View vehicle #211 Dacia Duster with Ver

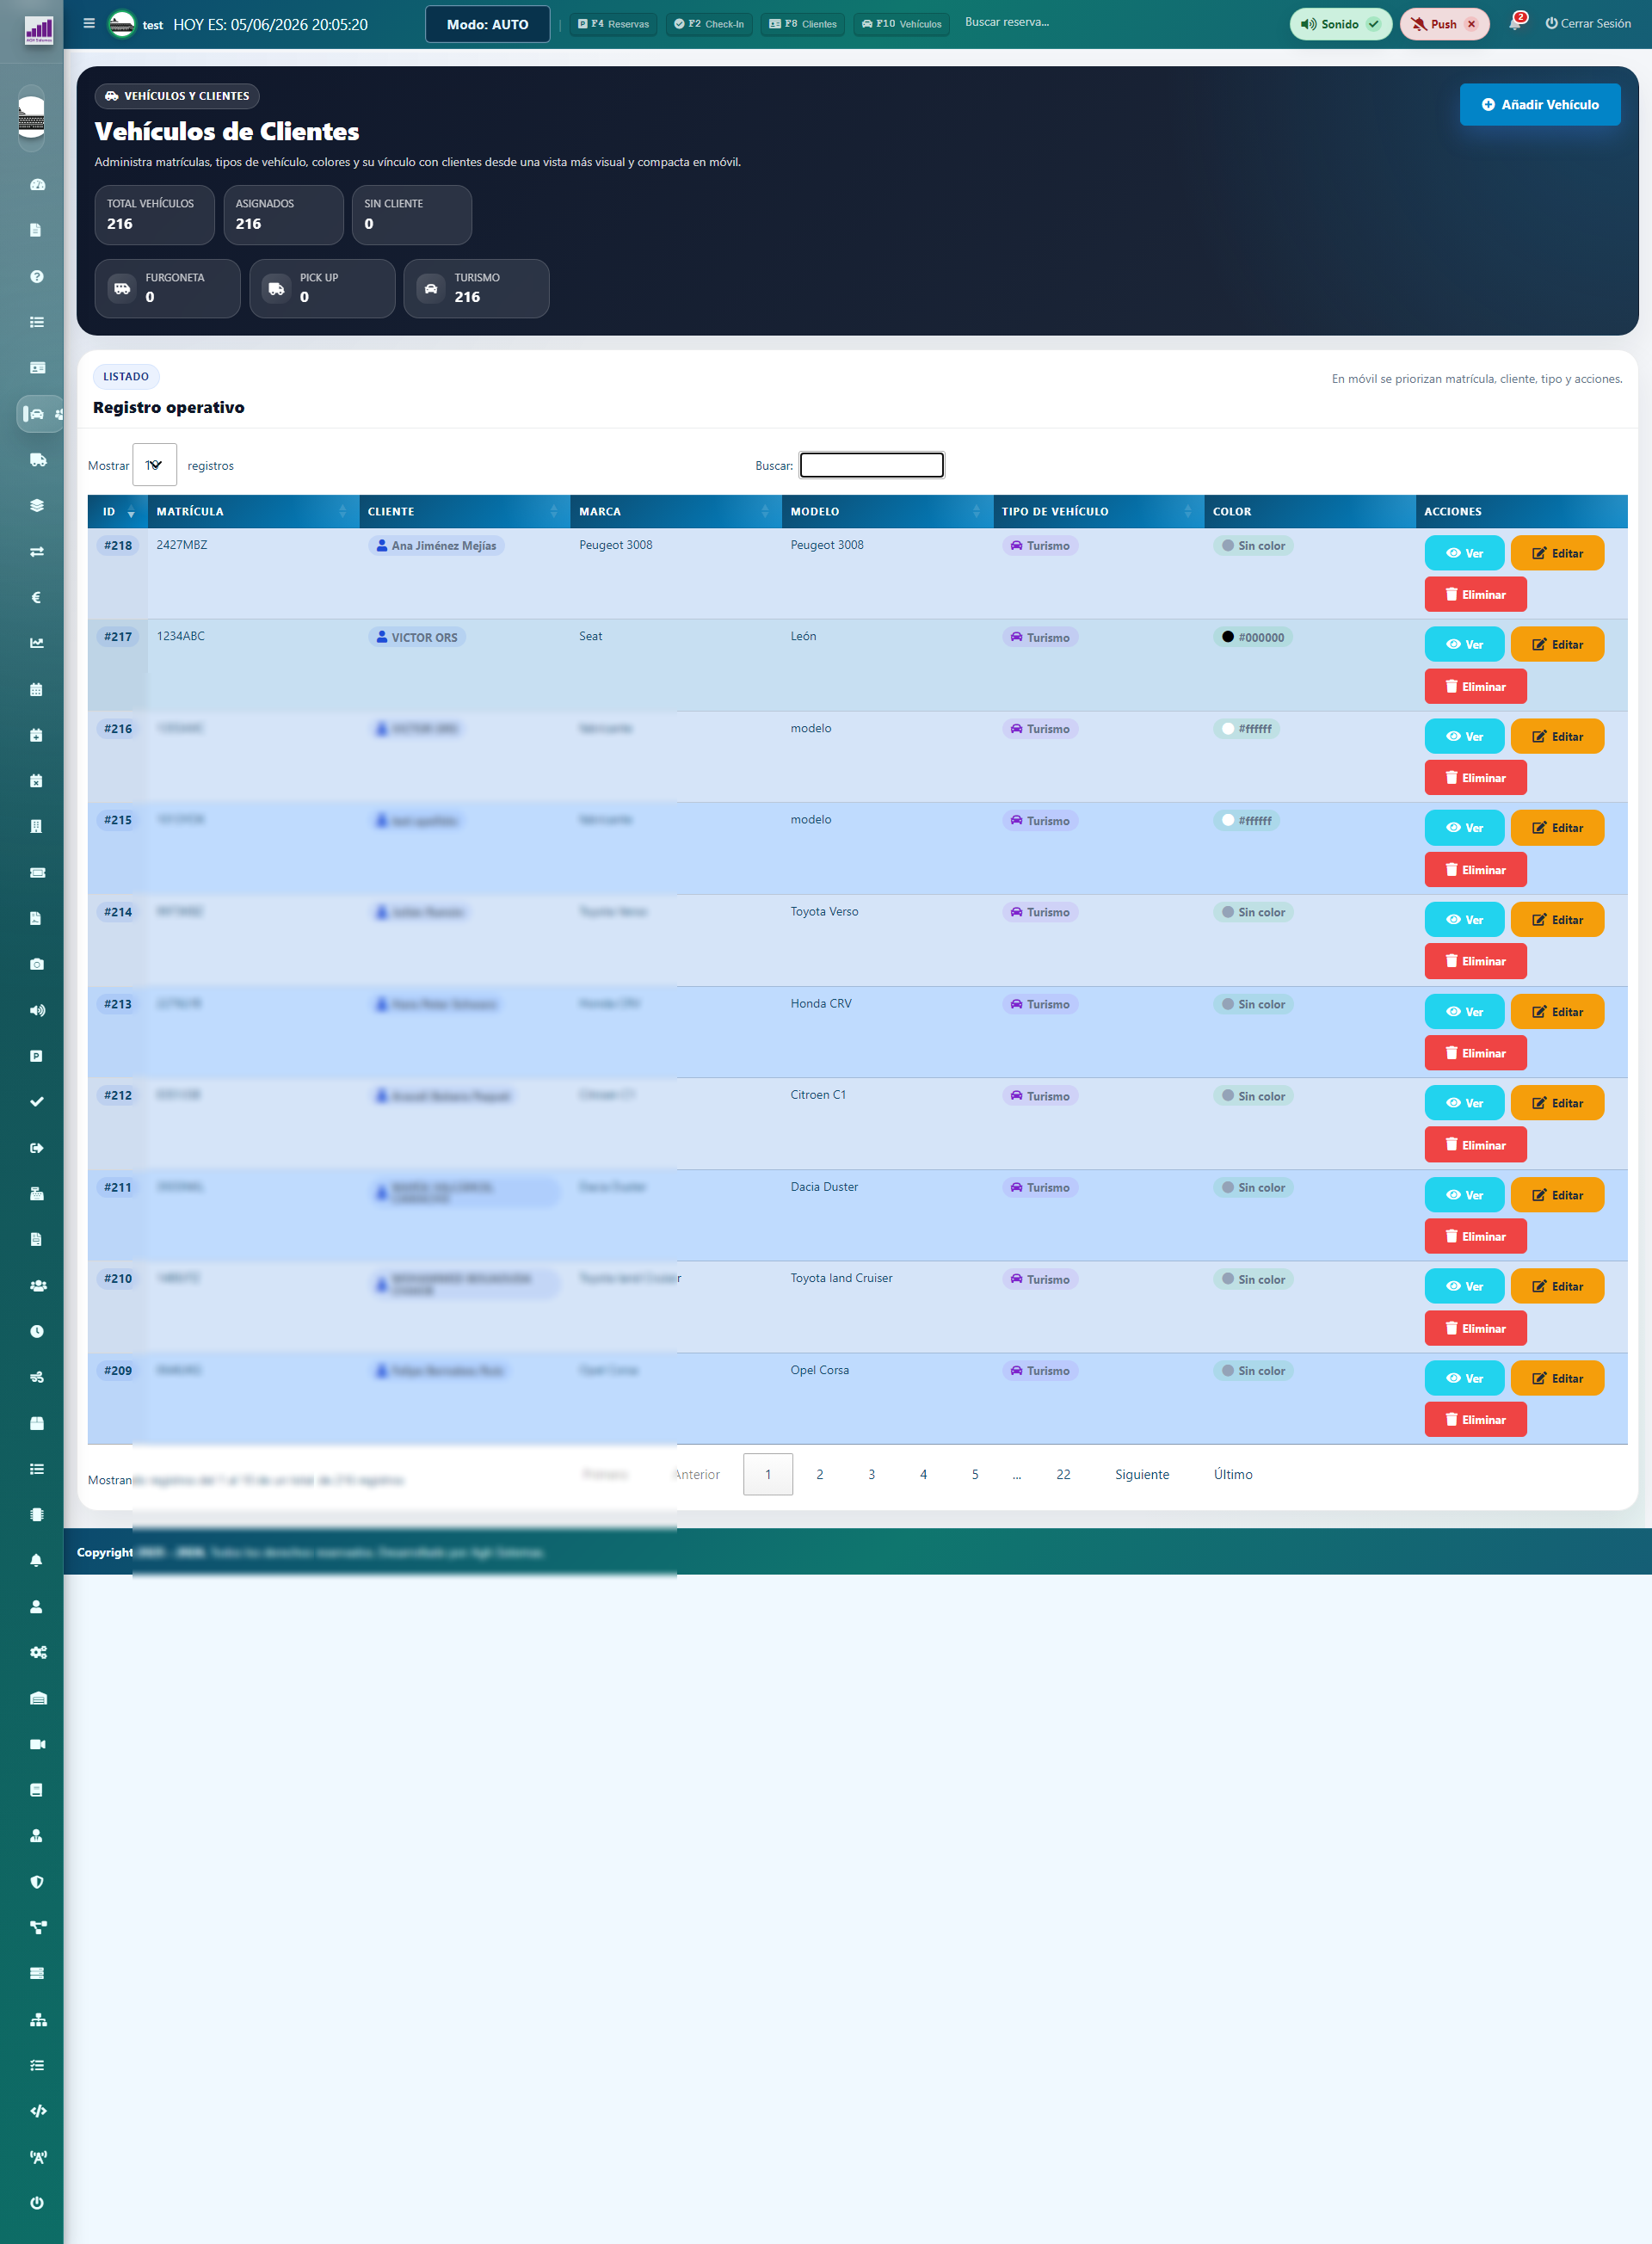point(1464,1195)
